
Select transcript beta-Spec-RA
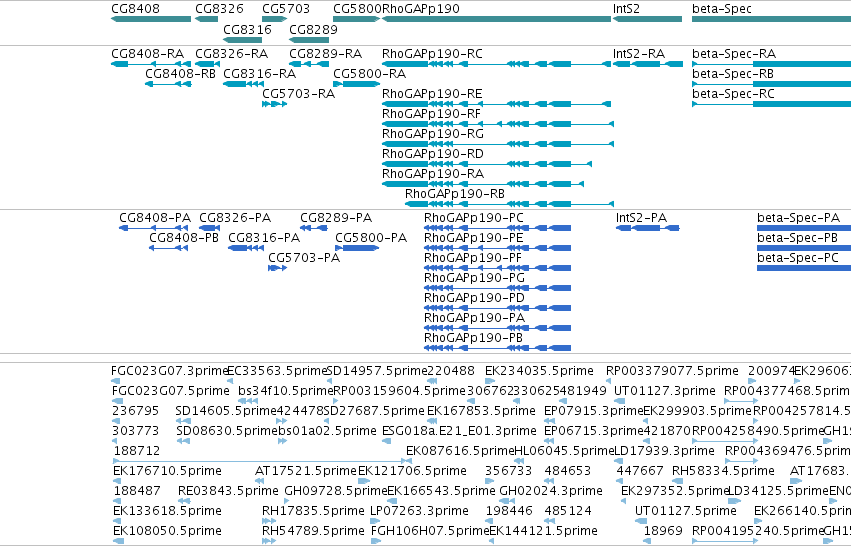tap(734, 54)
